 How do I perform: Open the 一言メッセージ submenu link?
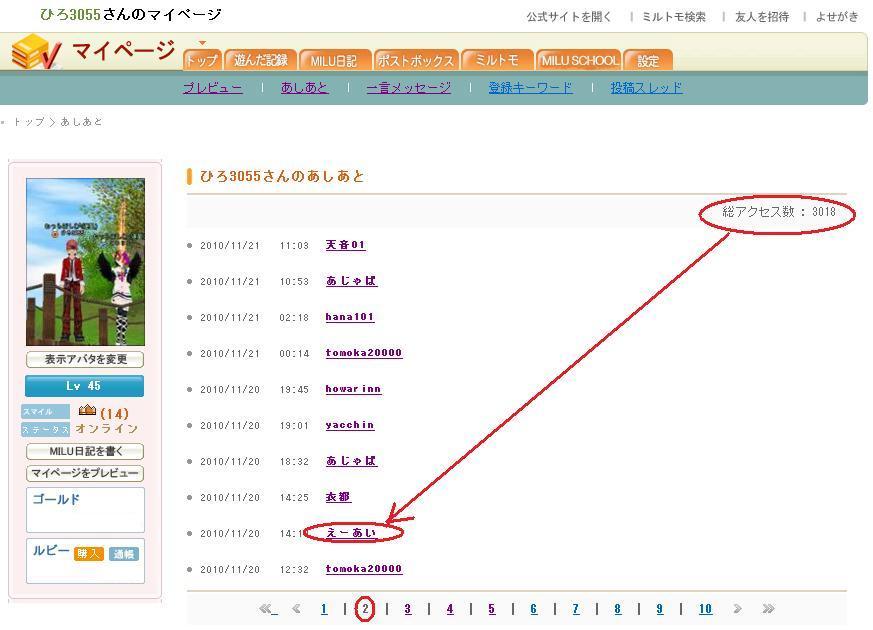[408, 88]
